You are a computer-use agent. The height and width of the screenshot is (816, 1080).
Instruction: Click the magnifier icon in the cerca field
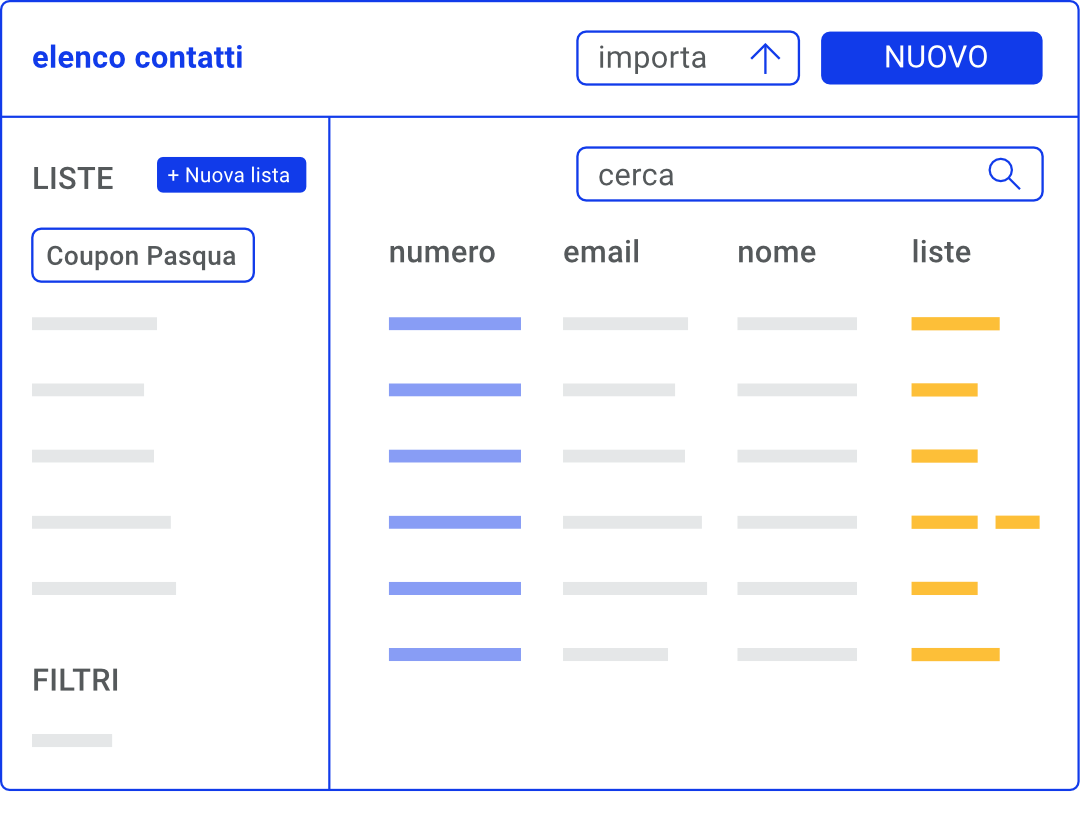pos(1004,174)
